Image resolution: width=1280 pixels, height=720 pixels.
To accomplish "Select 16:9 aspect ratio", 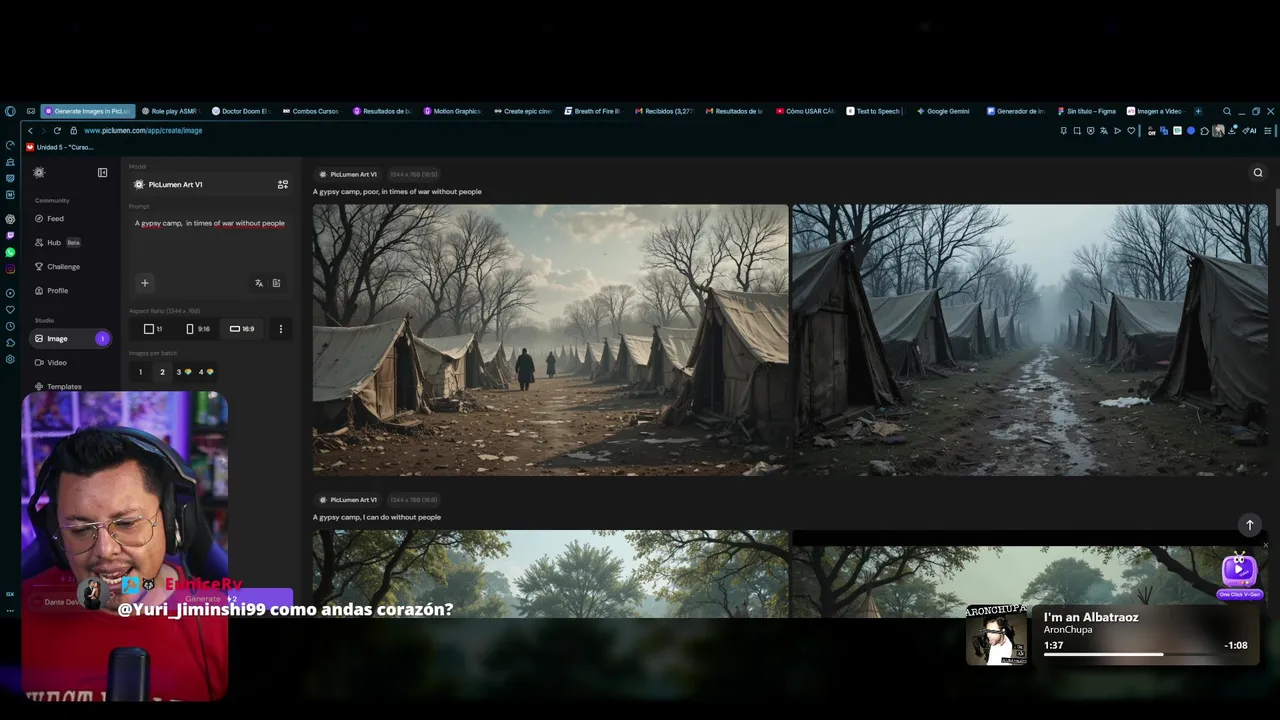I will point(242,329).
